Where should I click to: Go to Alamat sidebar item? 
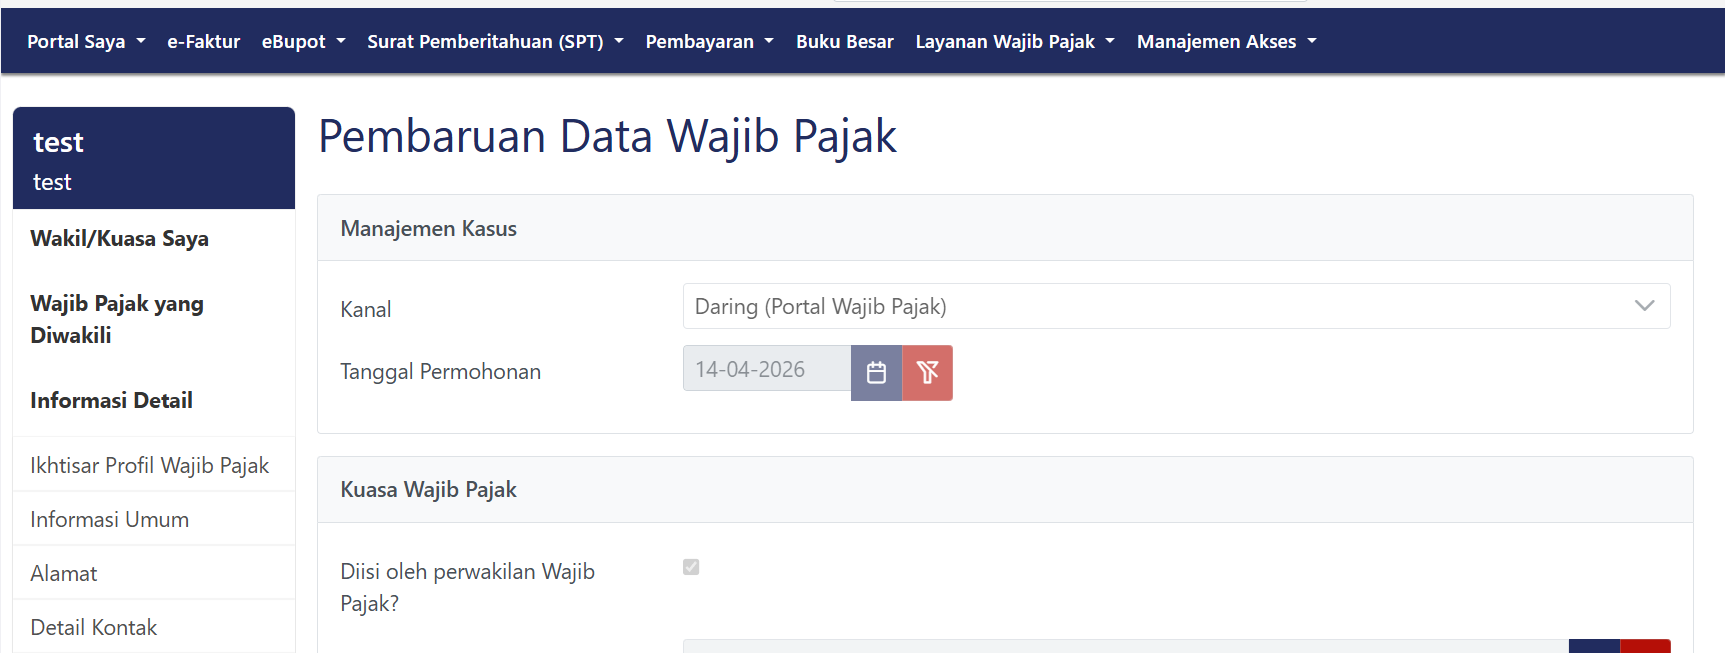[64, 573]
